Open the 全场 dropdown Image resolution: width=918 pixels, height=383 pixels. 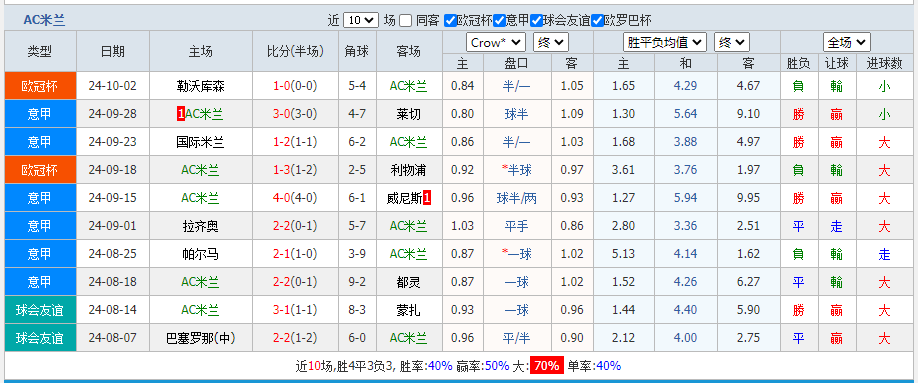click(847, 42)
